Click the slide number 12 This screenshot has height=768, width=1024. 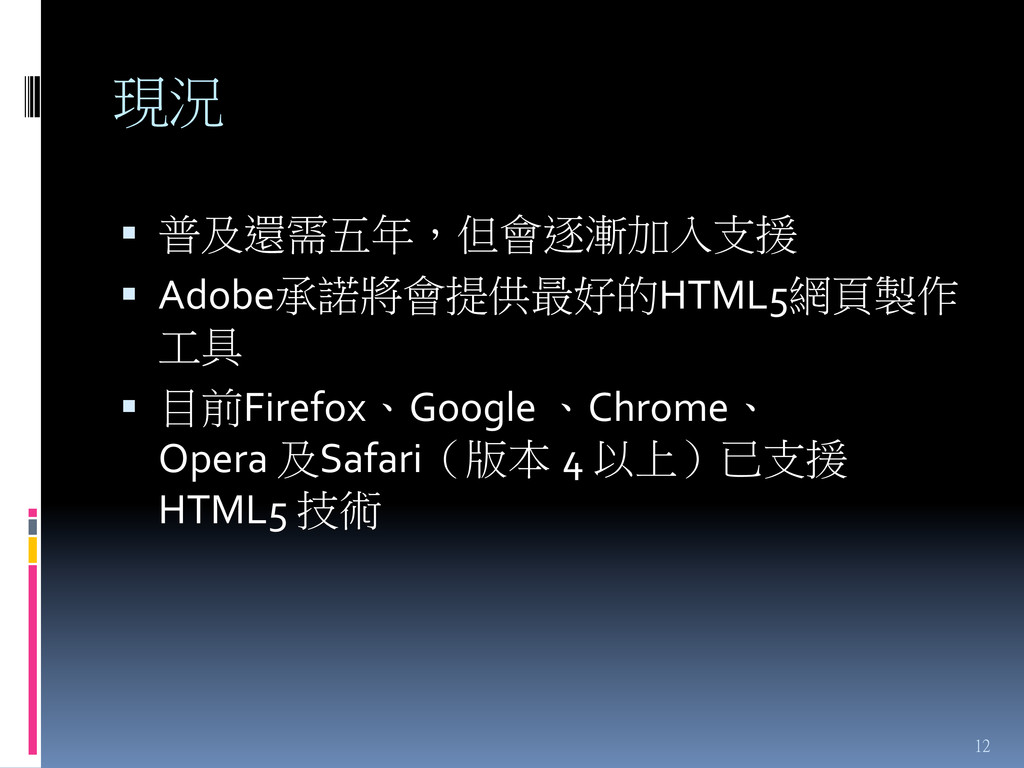click(x=982, y=746)
